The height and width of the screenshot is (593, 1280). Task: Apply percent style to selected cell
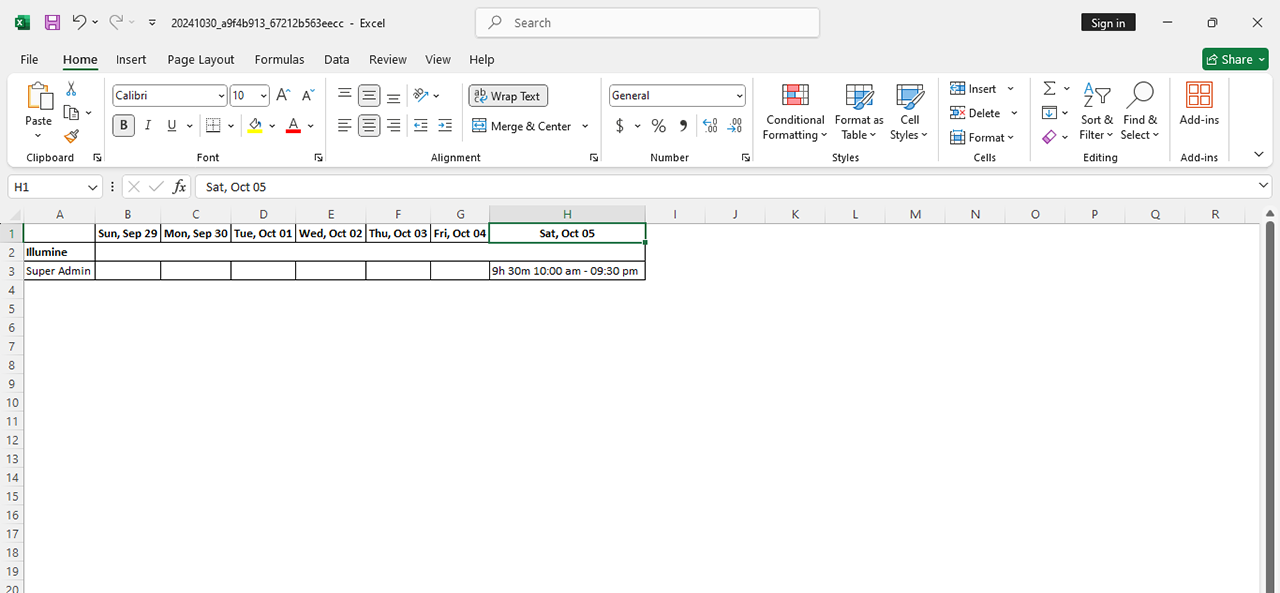(x=658, y=126)
